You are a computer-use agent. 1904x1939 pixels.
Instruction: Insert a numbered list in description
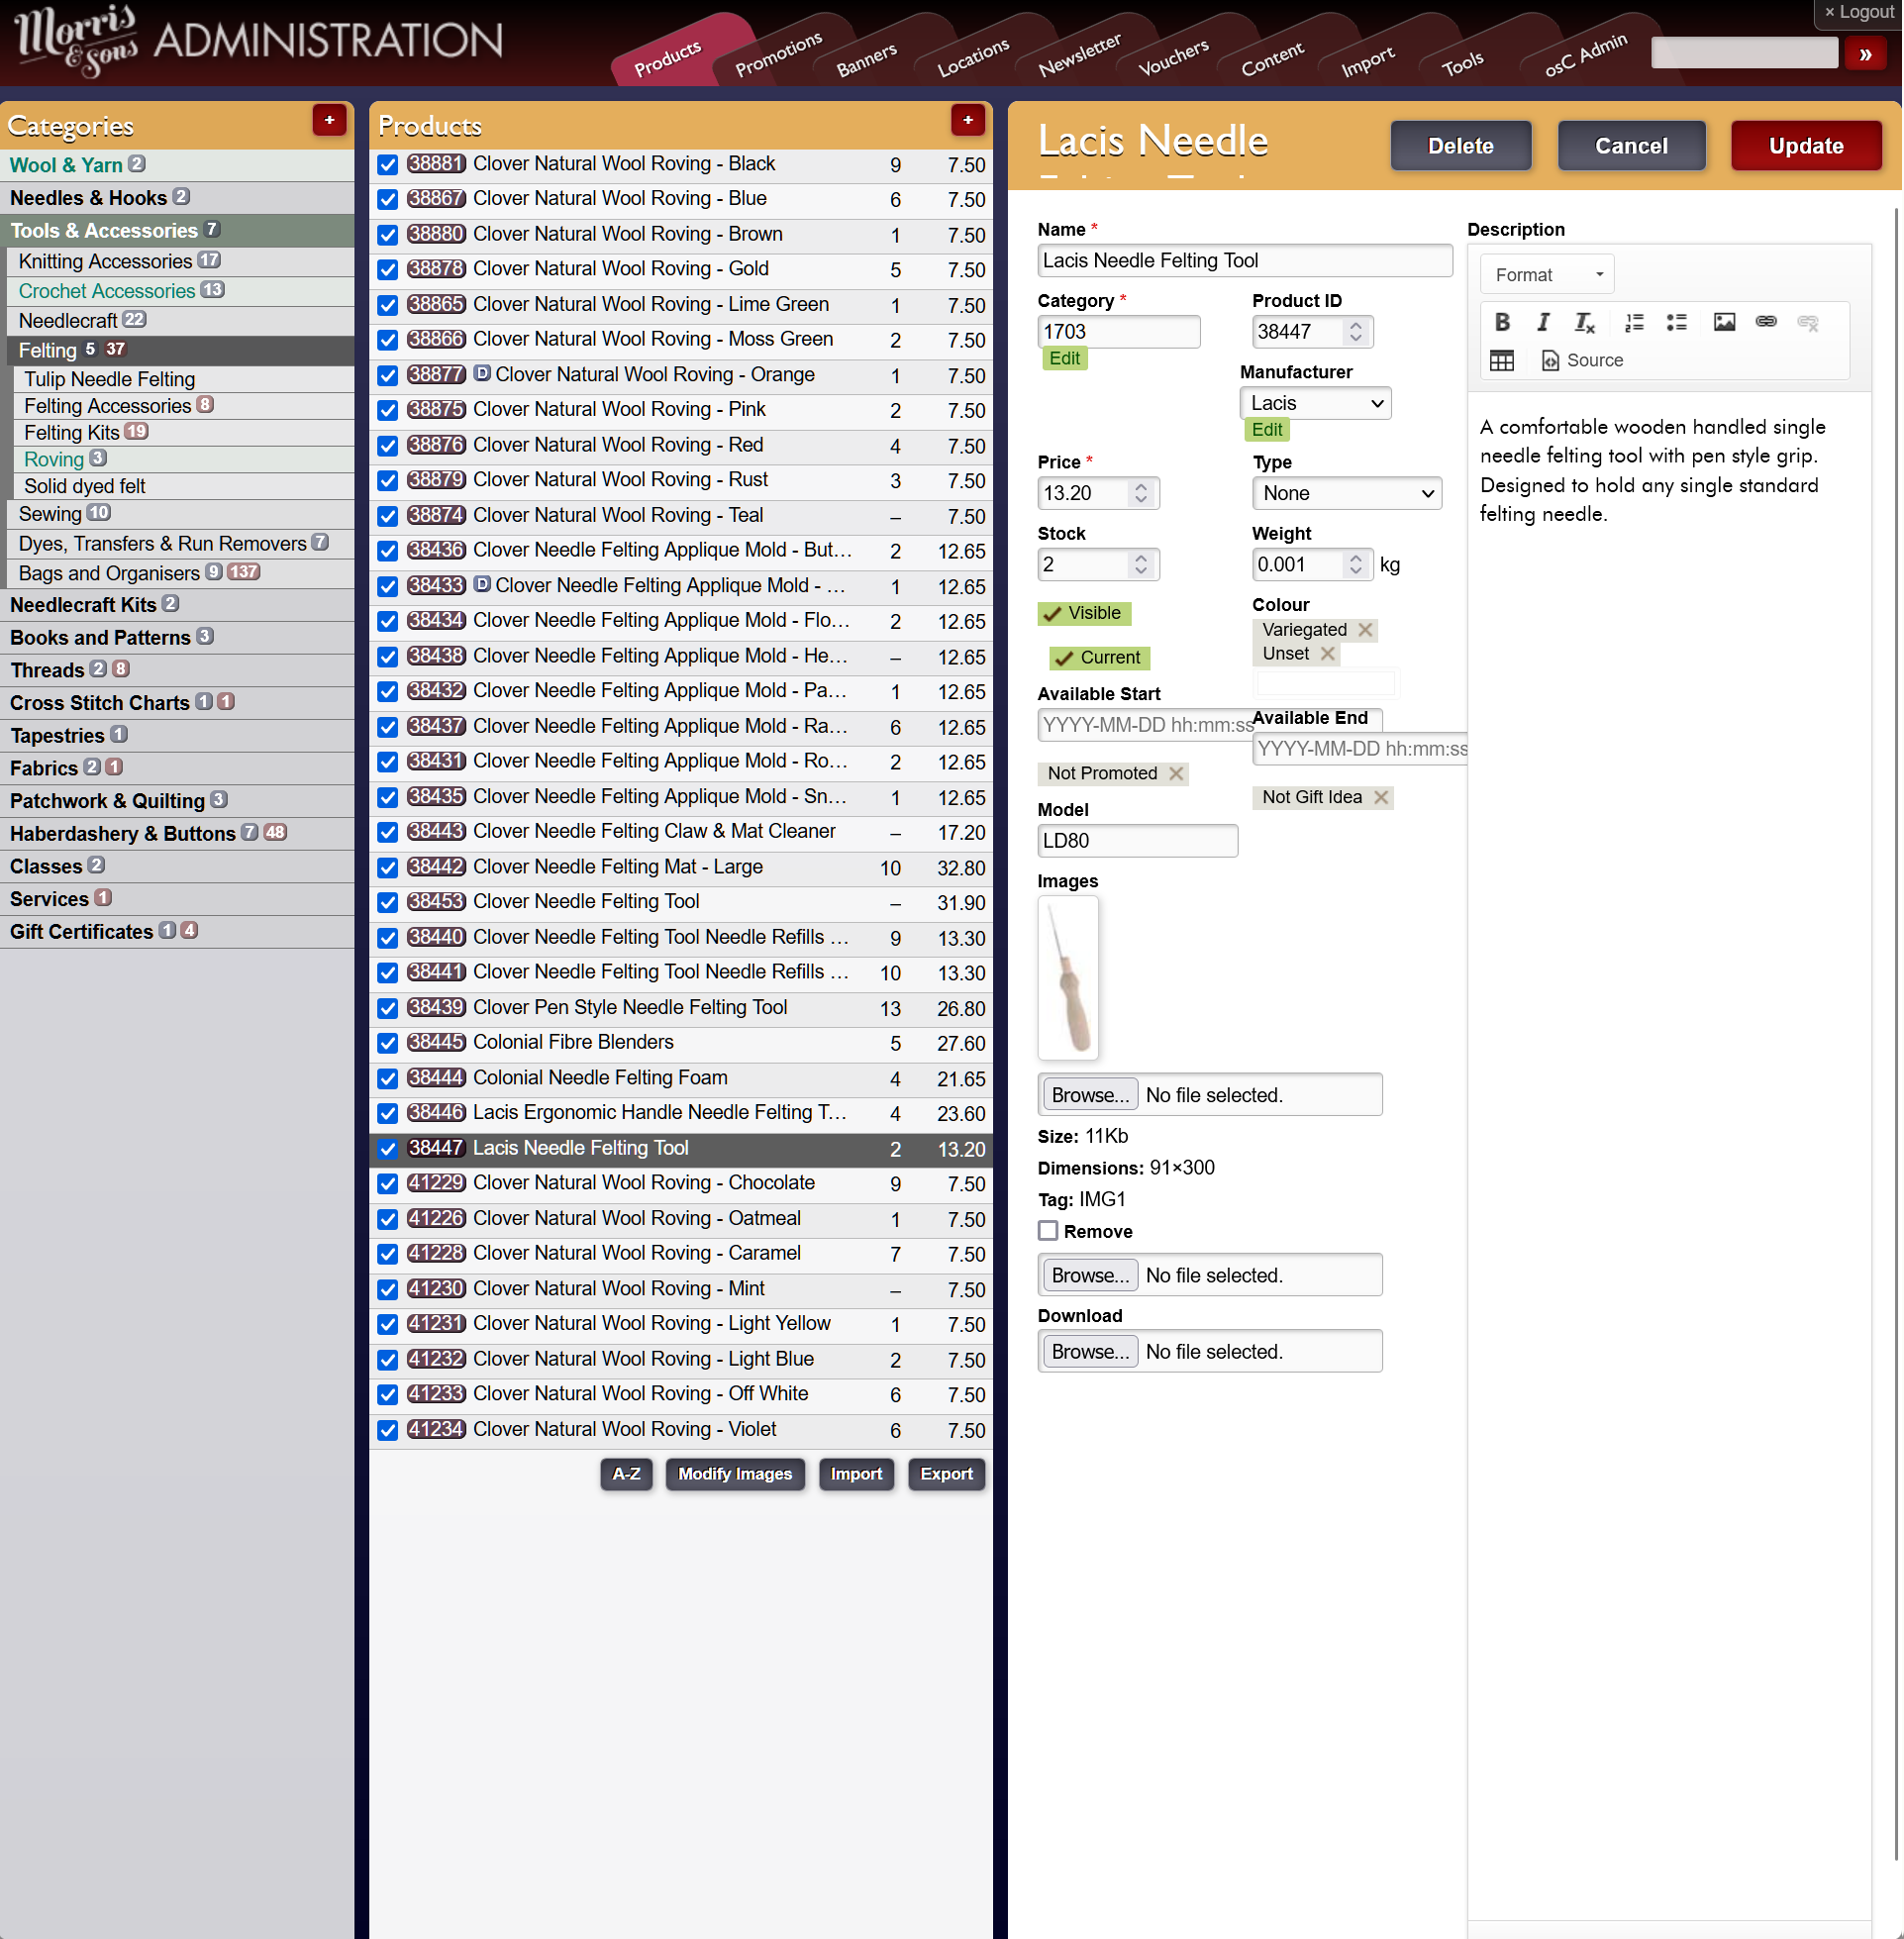1634,322
